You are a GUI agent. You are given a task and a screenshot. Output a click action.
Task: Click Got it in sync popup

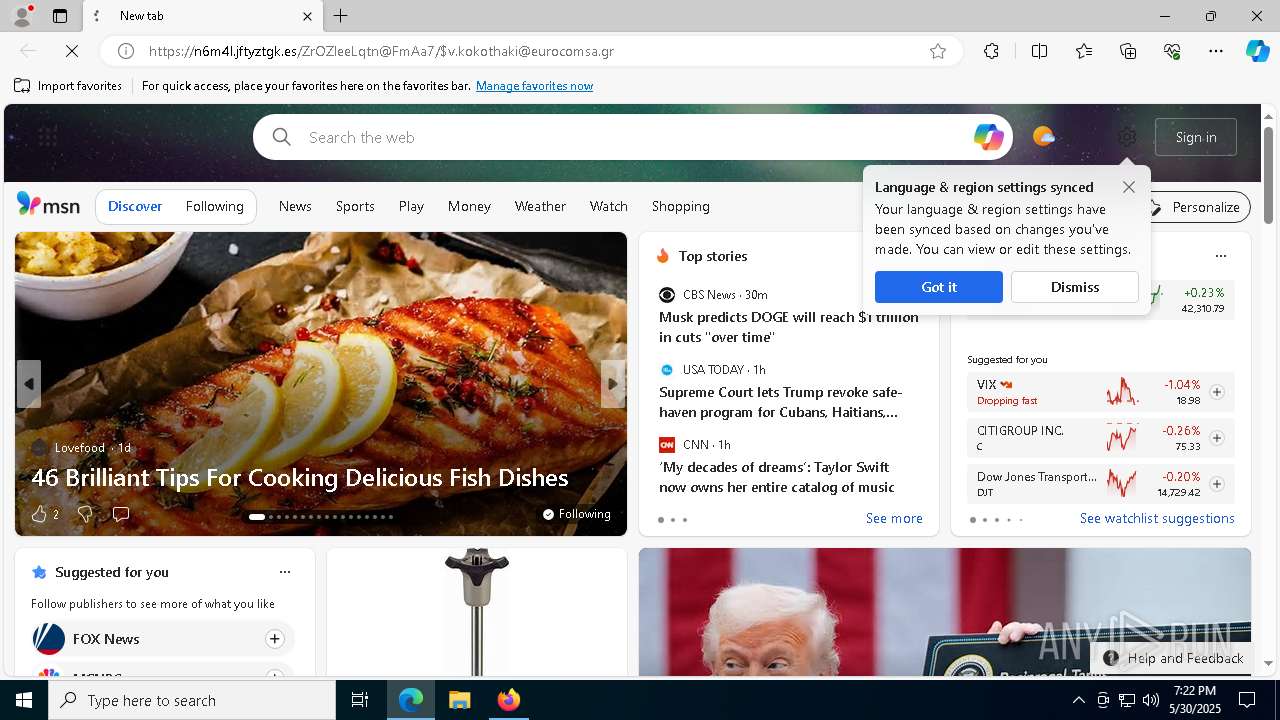point(938,287)
